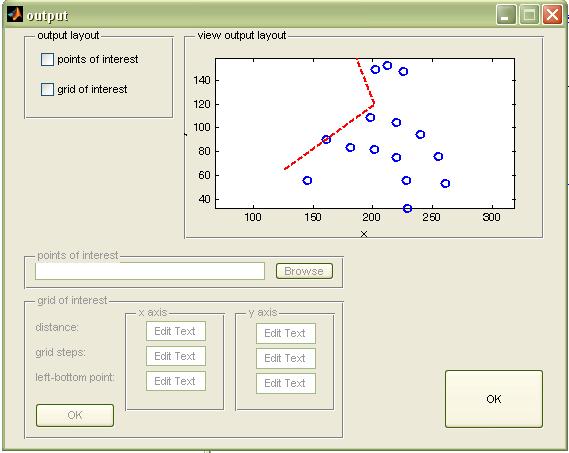Maximize the output window
The height and width of the screenshot is (453, 569).
[529, 15]
